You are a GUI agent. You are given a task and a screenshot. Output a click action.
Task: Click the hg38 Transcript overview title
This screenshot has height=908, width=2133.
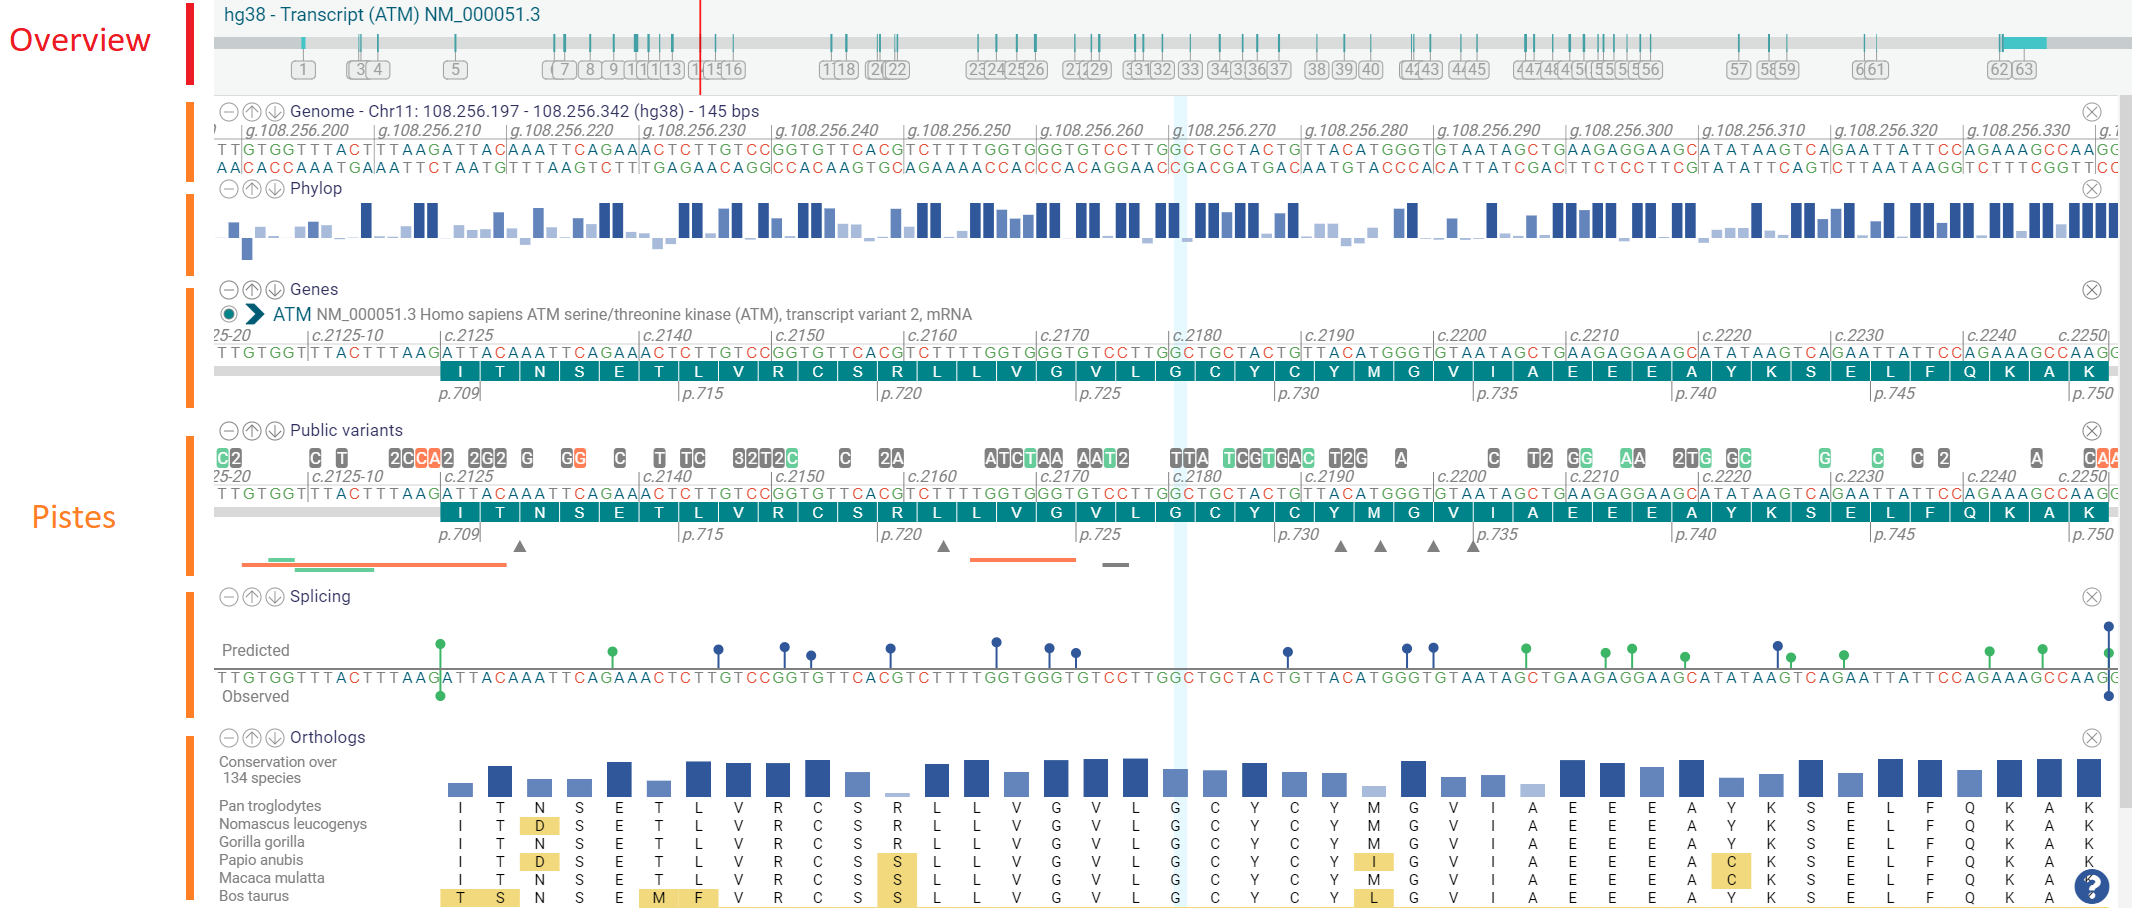(x=381, y=15)
